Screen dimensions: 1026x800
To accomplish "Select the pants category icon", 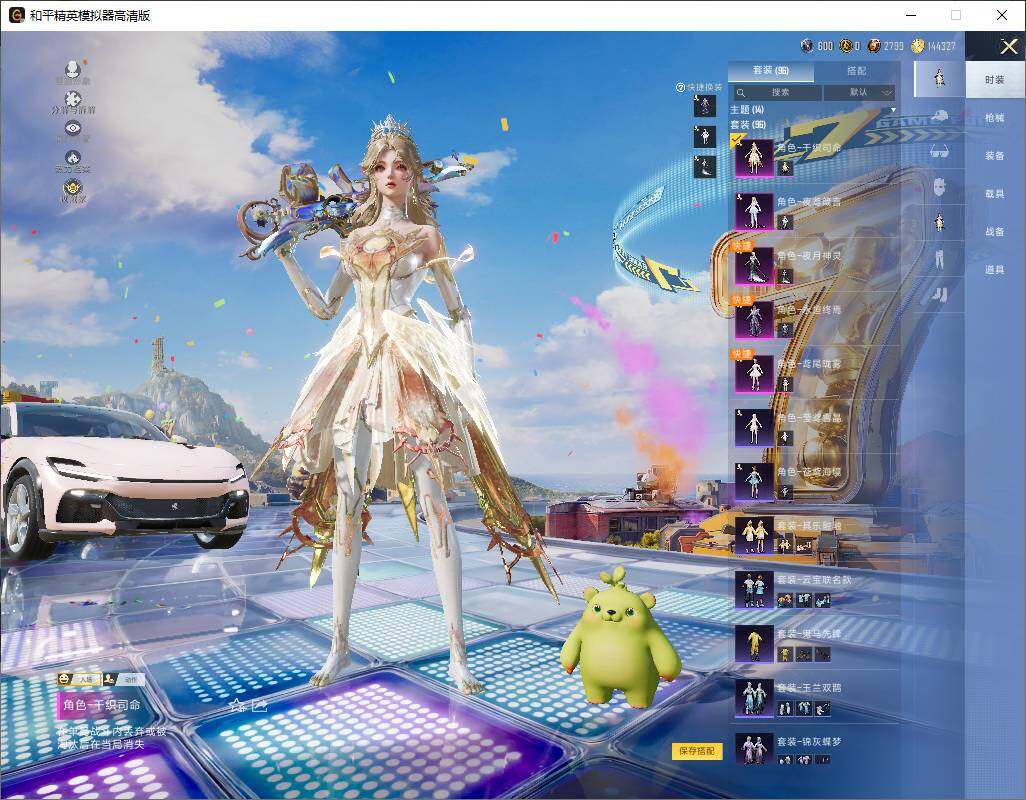I will click(940, 258).
